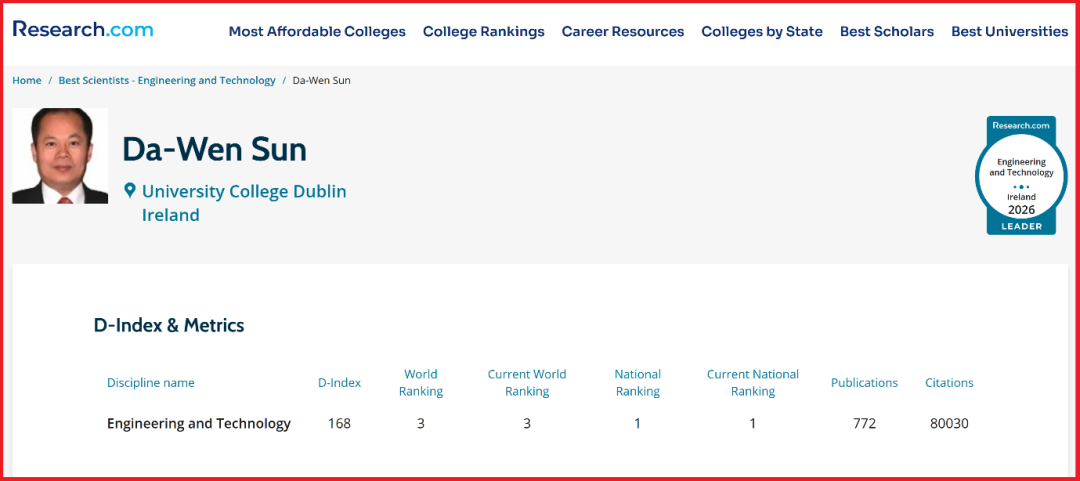The height and width of the screenshot is (481, 1080).
Task: Click the location pin icon beside University College Dublin
Action: (129, 191)
